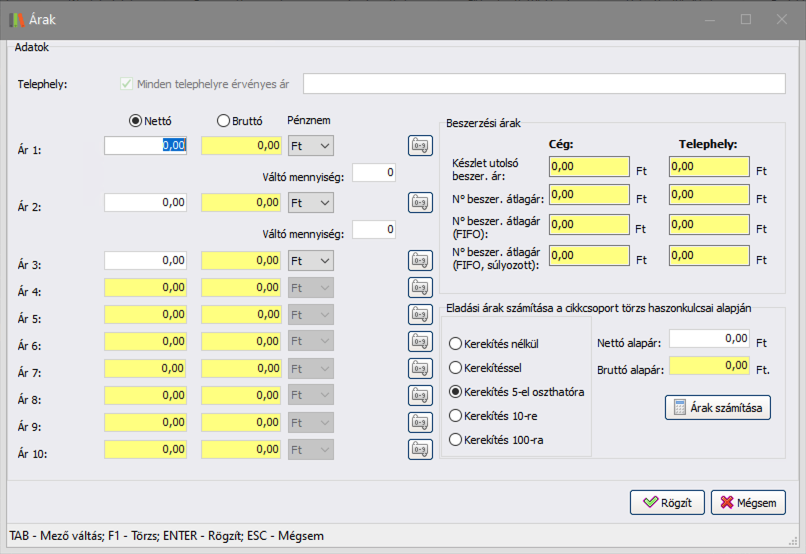Select Kerekítés nélkül option
806x554 pixels.
(457, 343)
